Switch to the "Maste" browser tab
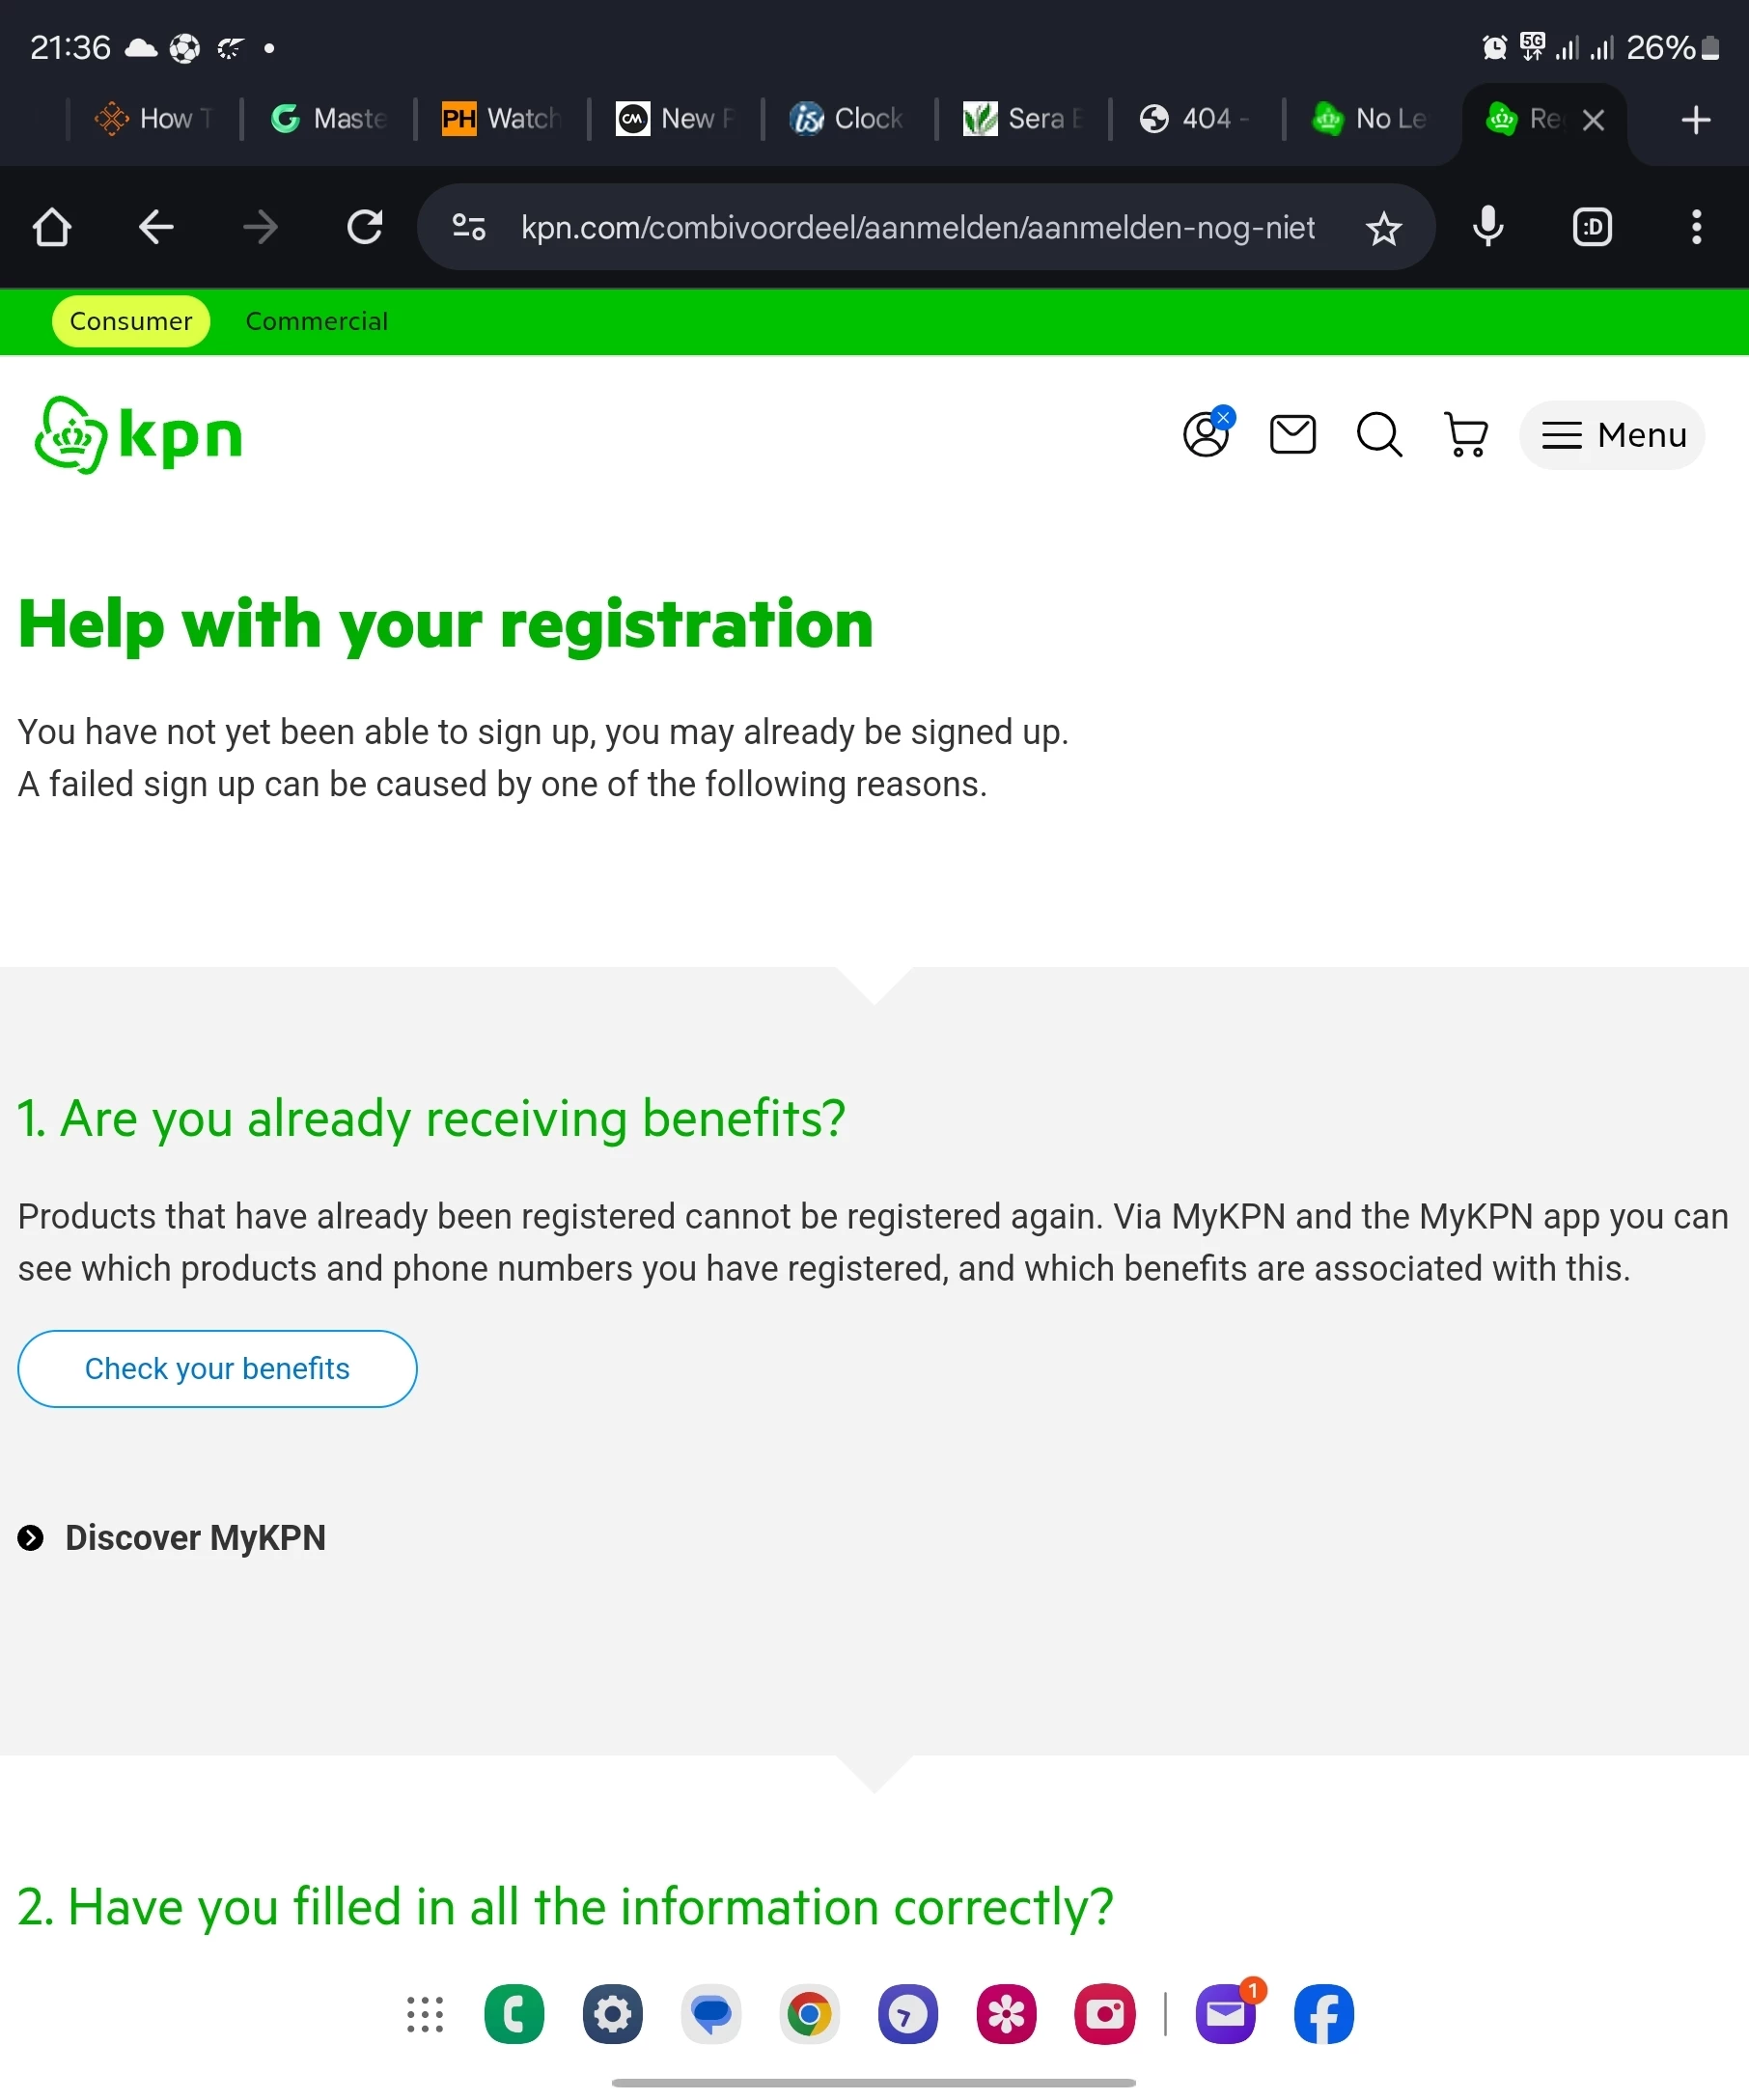1749x2100 pixels. coord(328,119)
